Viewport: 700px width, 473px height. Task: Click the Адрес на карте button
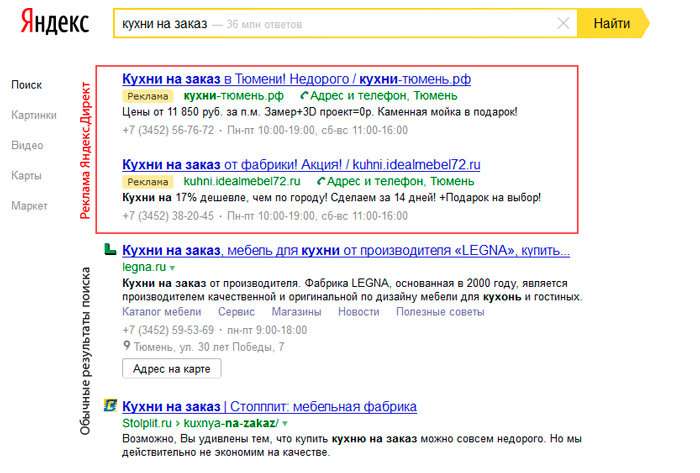click(171, 369)
